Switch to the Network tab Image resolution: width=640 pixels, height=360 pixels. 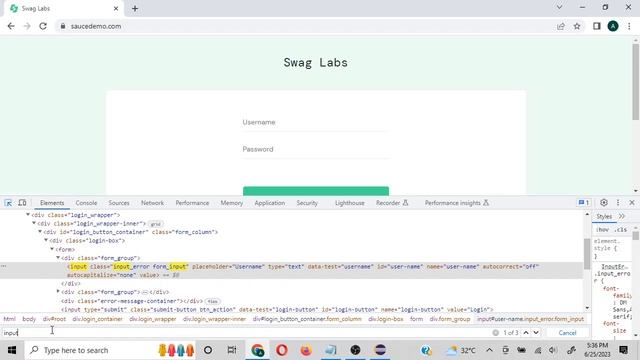pos(152,203)
